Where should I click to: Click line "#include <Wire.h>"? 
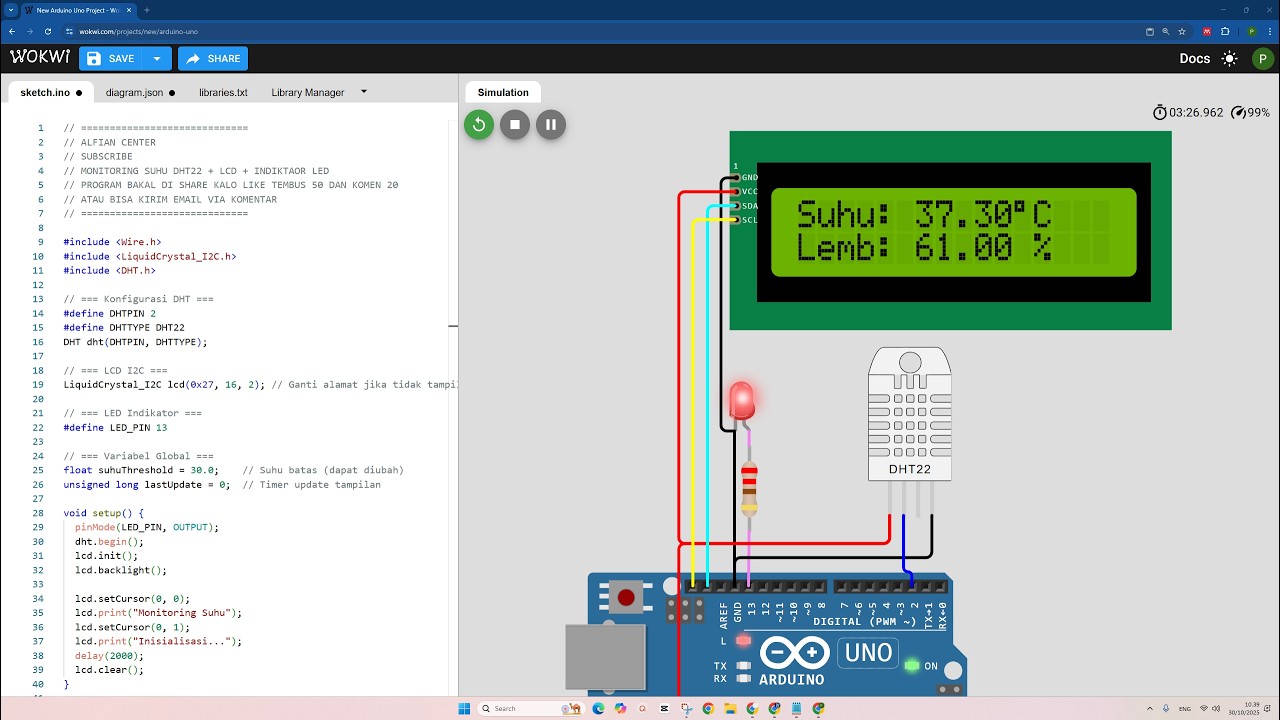click(112, 242)
